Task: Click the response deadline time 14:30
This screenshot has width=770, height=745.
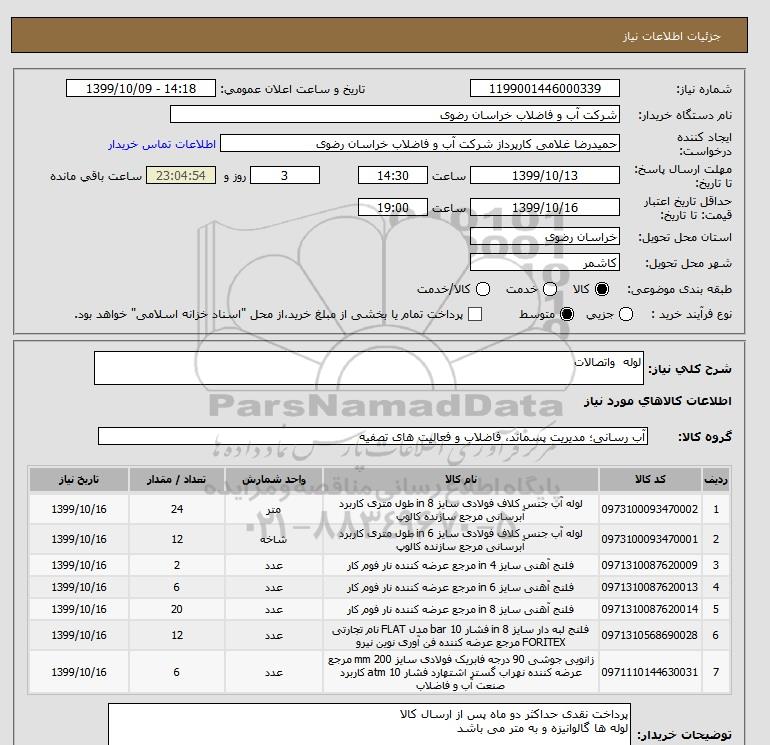Action: 393,175
